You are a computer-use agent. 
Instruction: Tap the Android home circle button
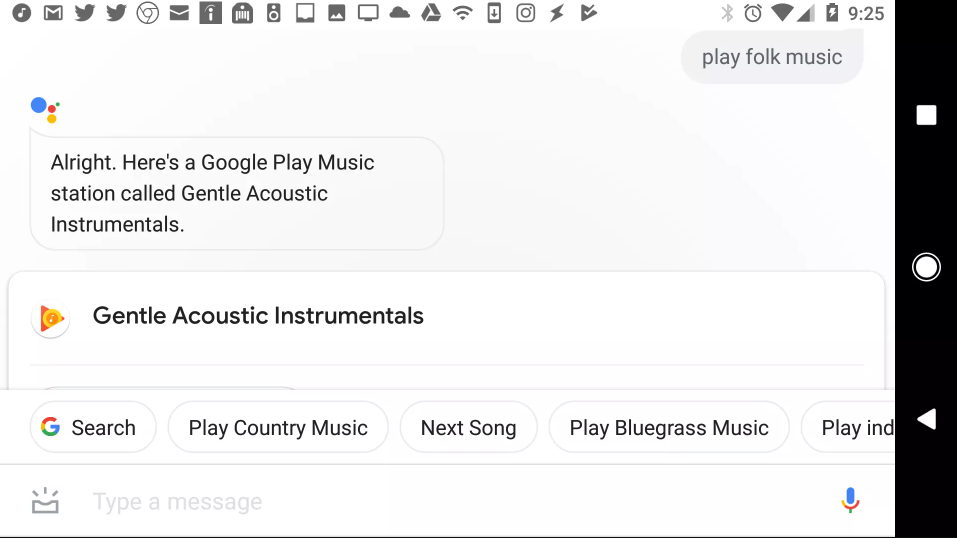[x=926, y=267]
